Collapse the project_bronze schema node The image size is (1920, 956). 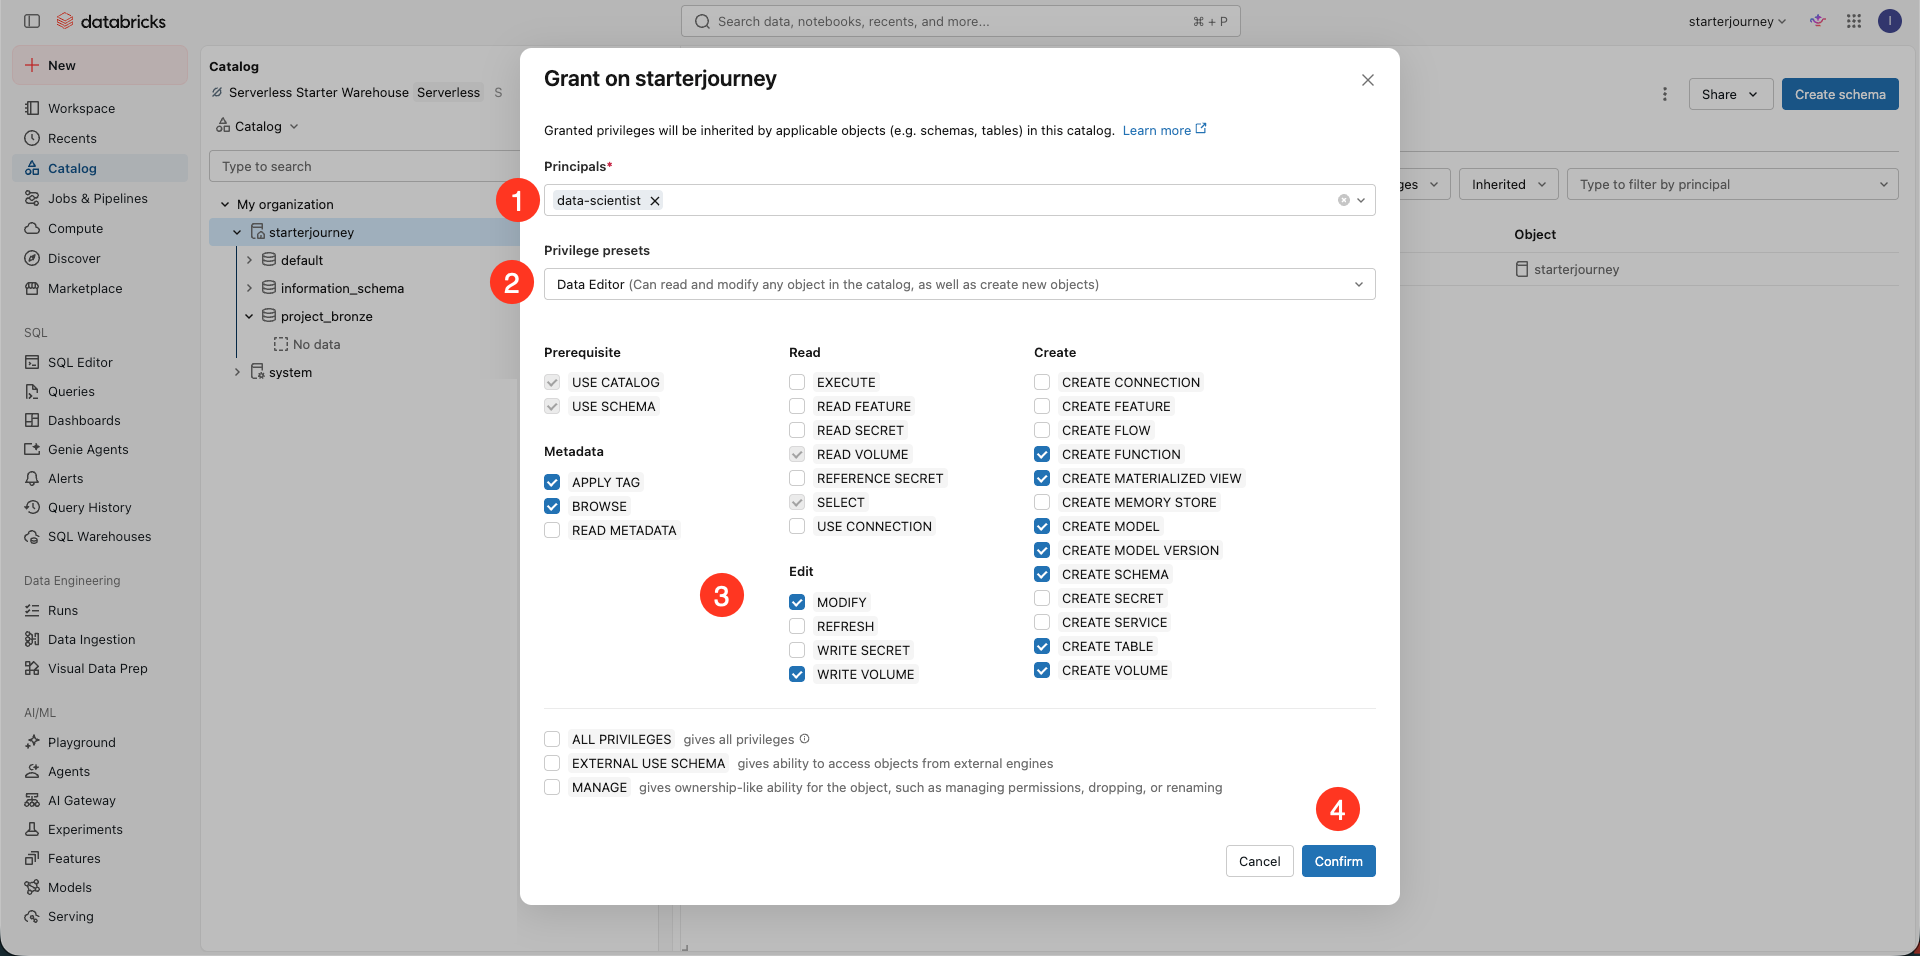tap(249, 316)
